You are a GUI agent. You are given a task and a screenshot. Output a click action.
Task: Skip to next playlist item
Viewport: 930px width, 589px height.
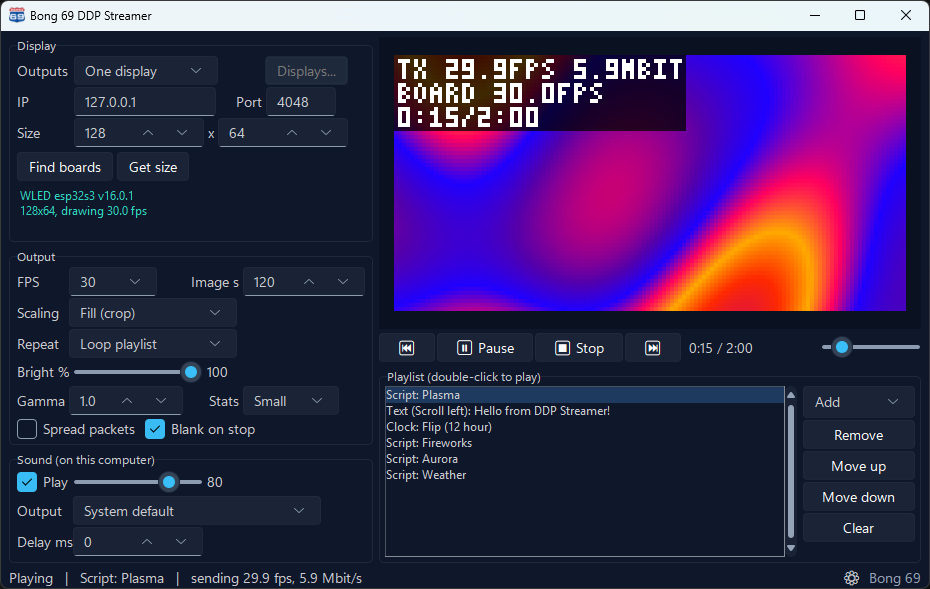pyautogui.click(x=652, y=348)
